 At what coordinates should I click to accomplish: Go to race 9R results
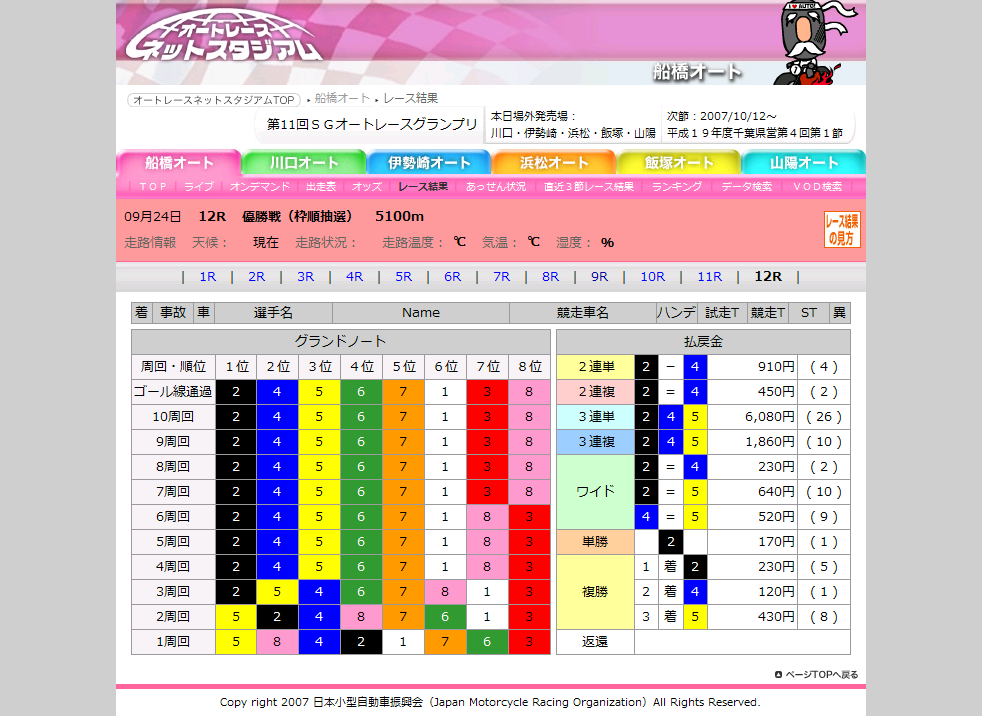coord(599,277)
